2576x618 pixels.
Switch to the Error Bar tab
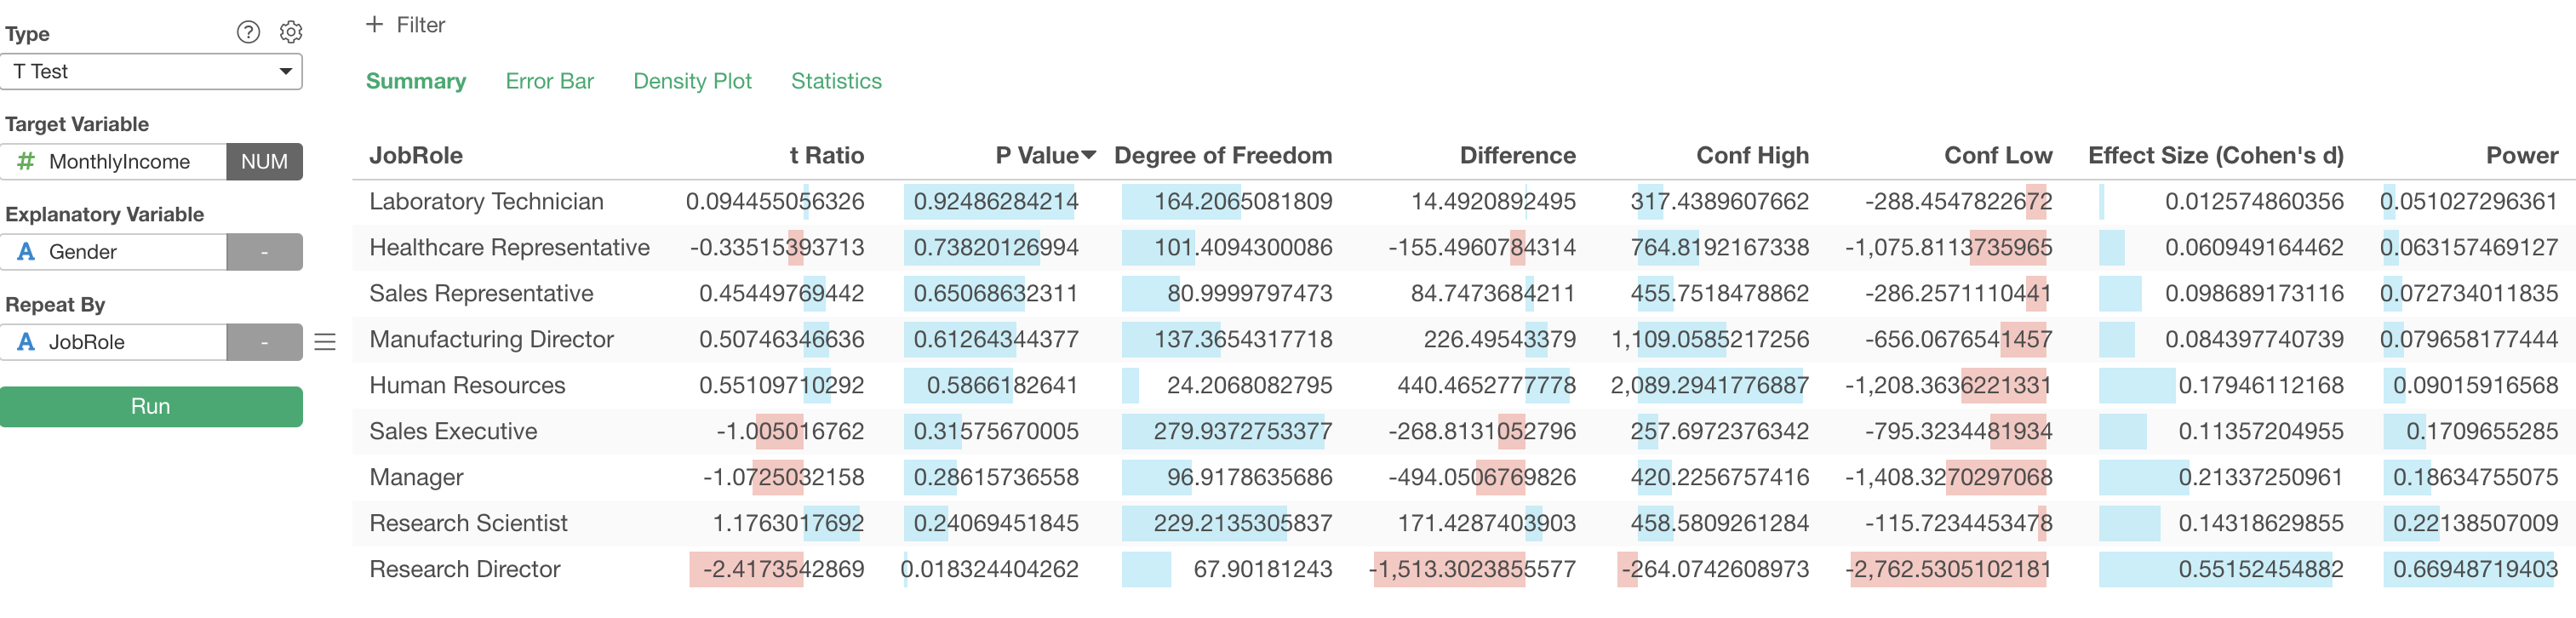[549, 81]
